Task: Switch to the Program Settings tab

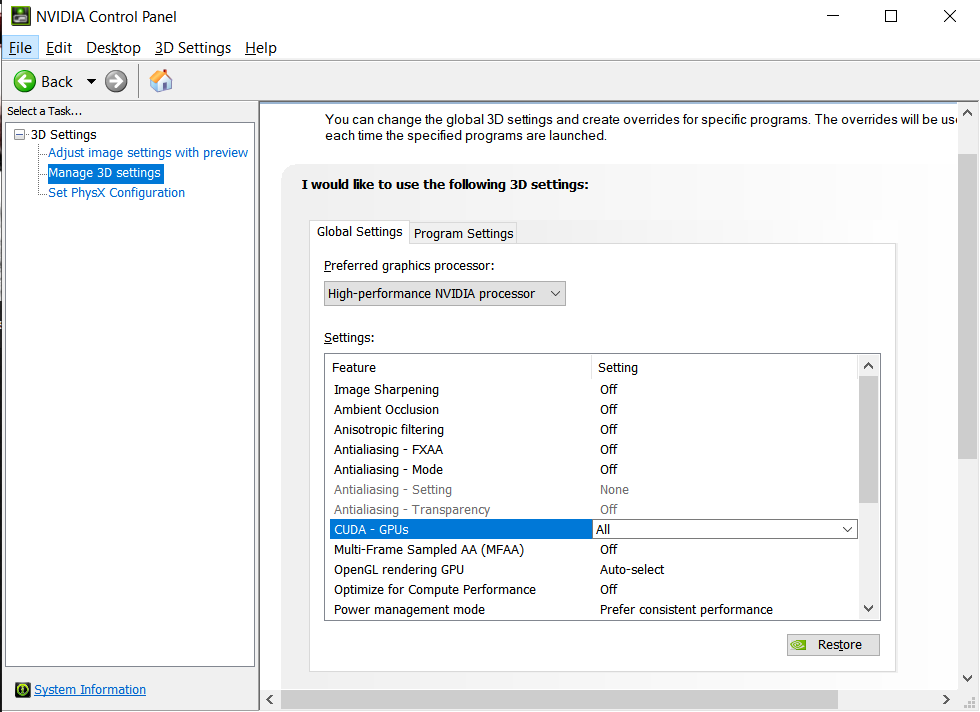Action: [x=463, y=233]
